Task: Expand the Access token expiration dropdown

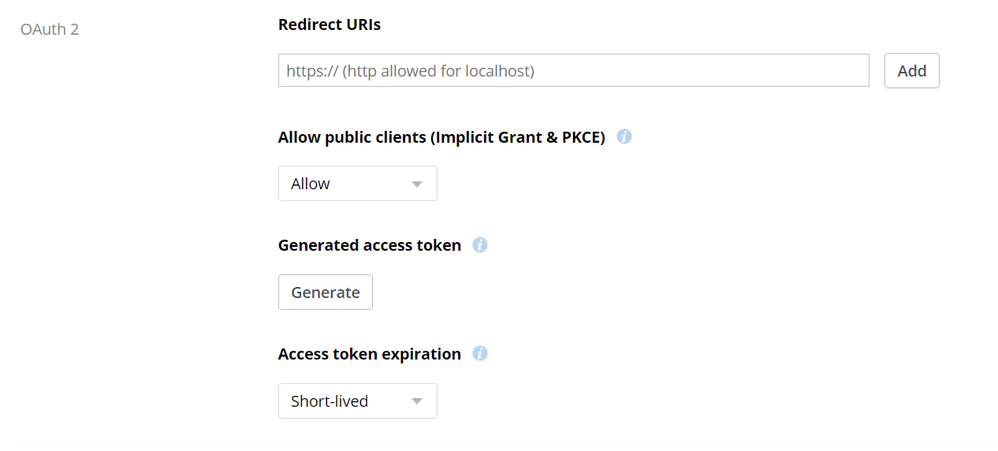Action: coord(357,402)
